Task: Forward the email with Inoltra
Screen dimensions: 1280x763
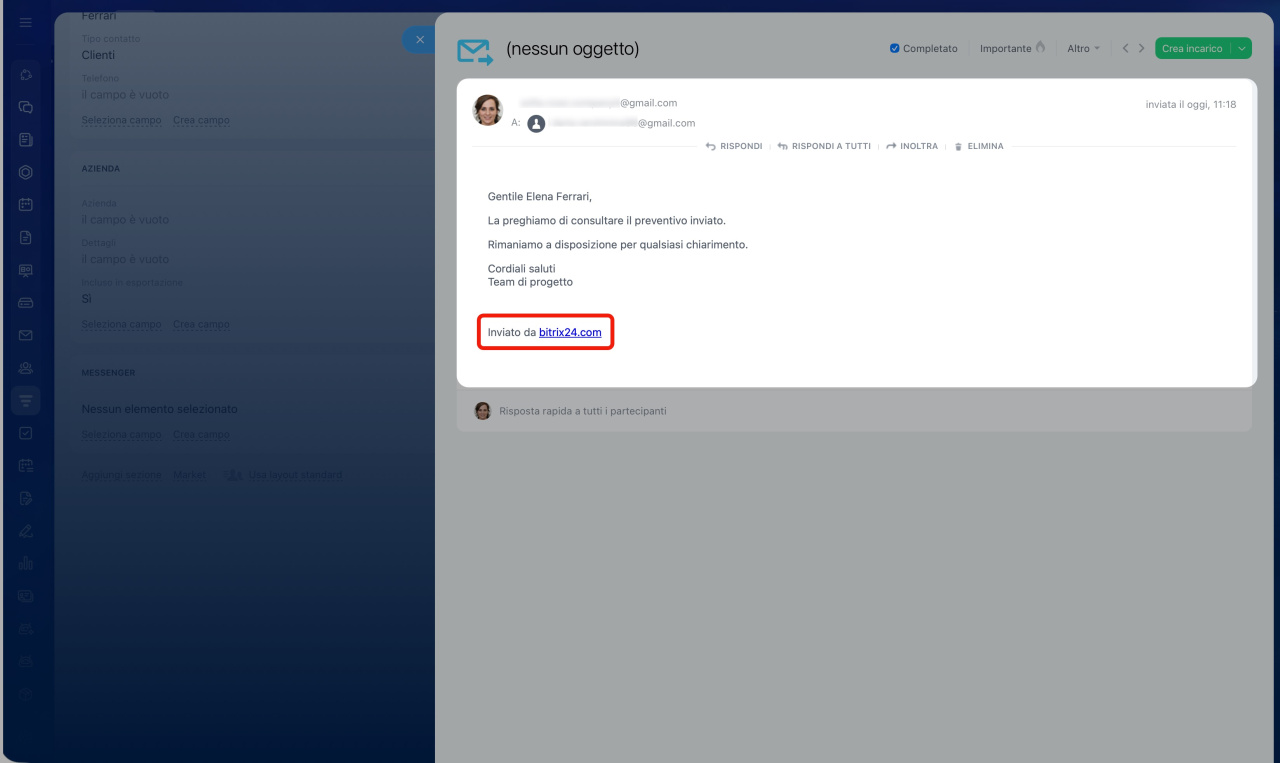Action: point(912,146)
